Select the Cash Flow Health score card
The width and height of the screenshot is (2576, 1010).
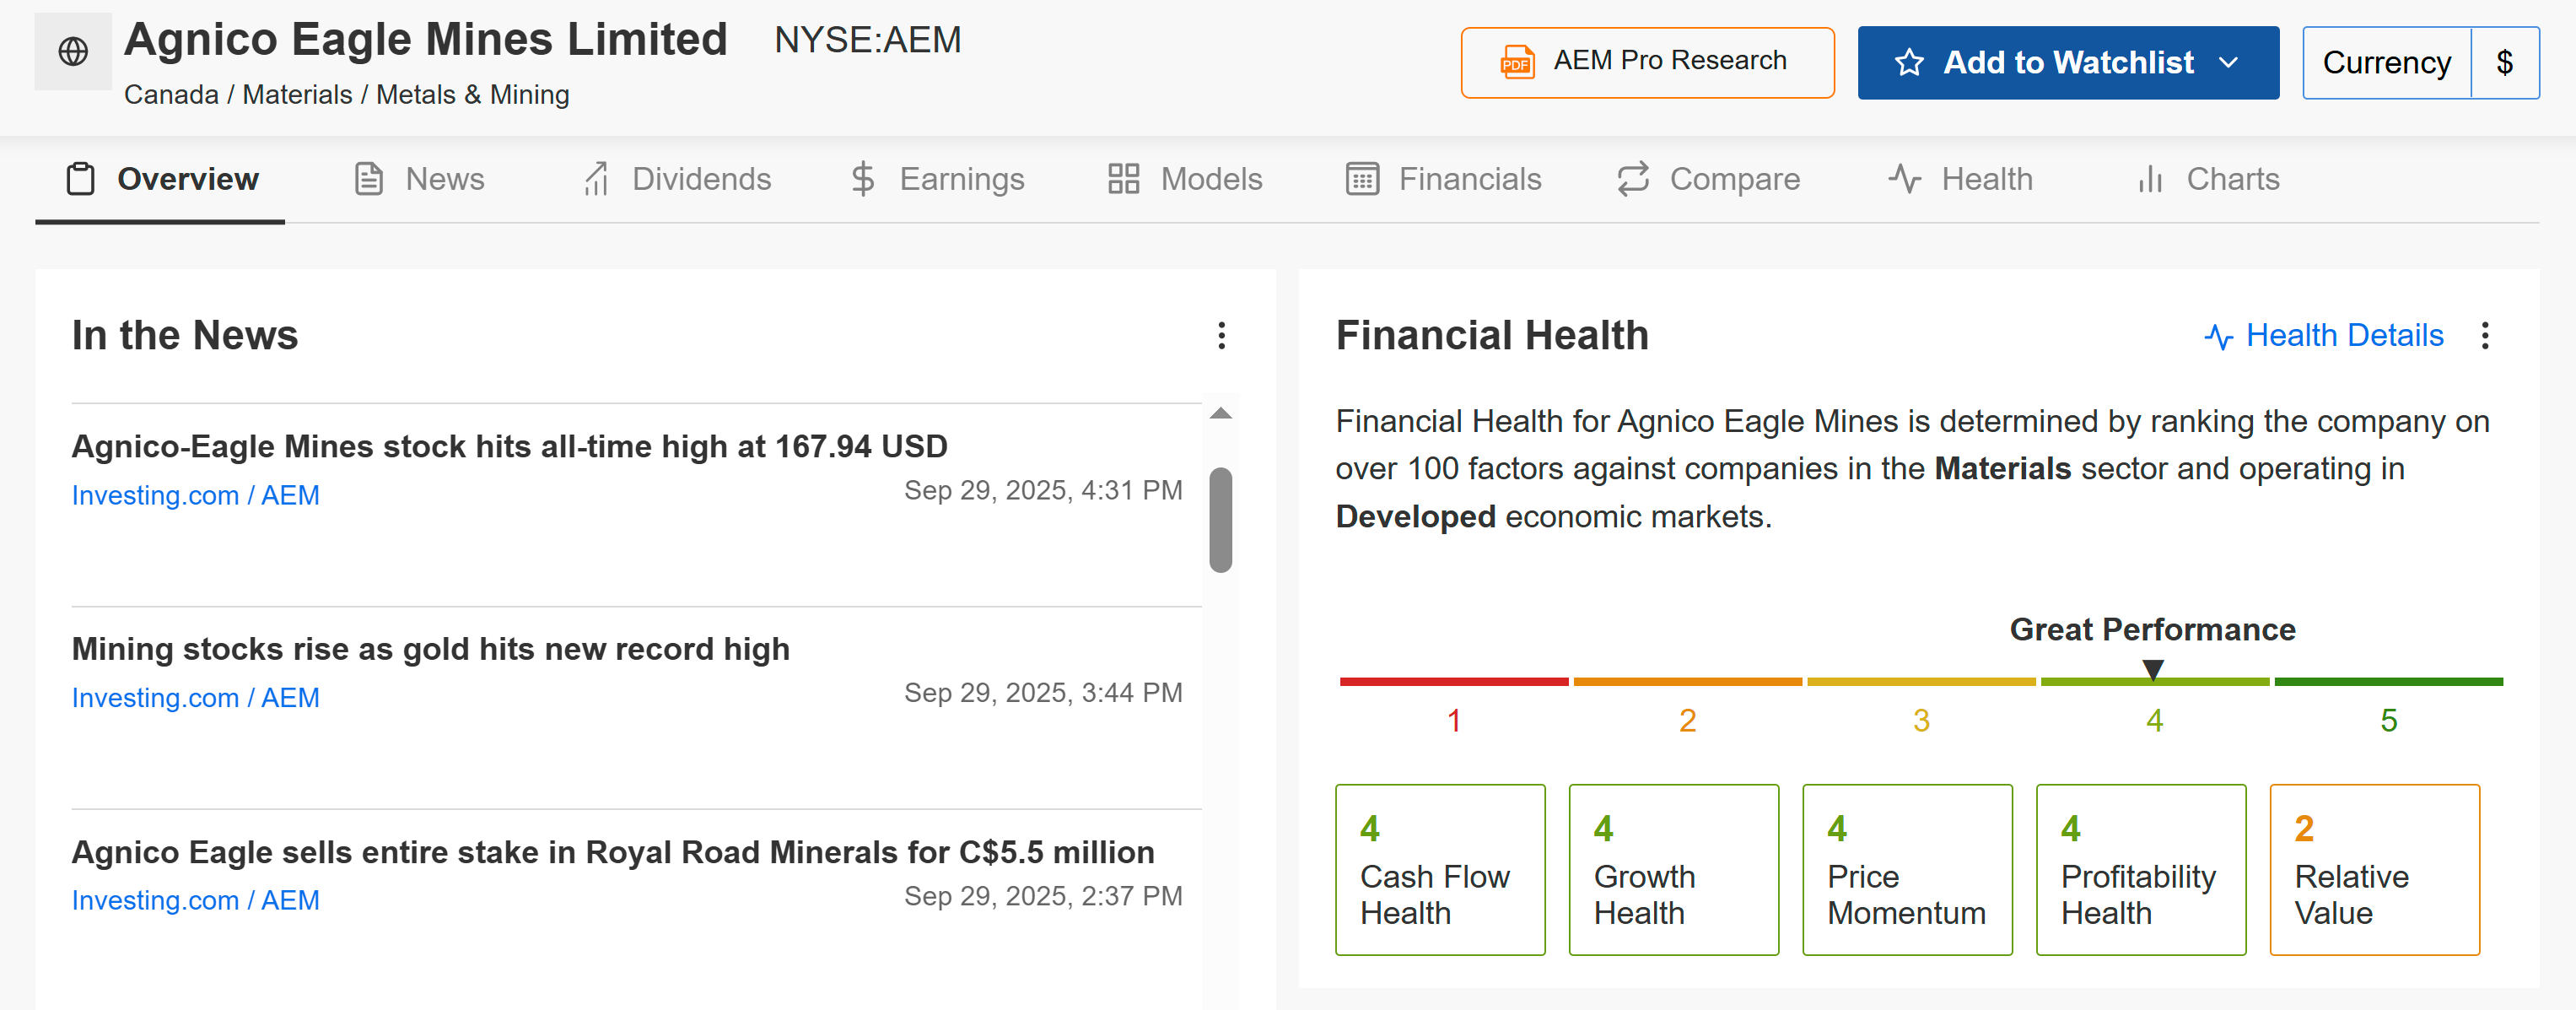pos(1439,869)
